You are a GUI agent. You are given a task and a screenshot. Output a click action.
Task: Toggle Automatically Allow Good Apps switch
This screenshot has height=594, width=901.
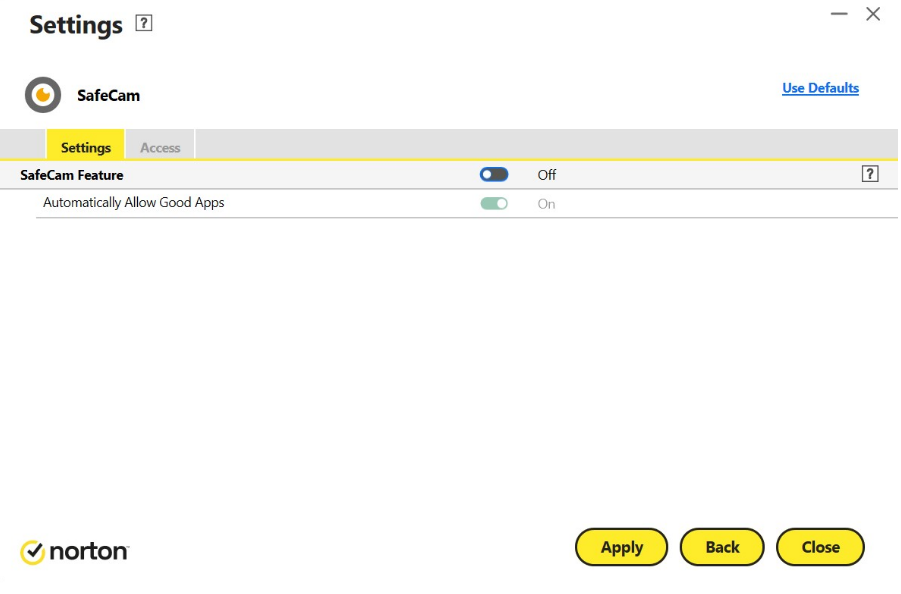[x=494, y=203]
